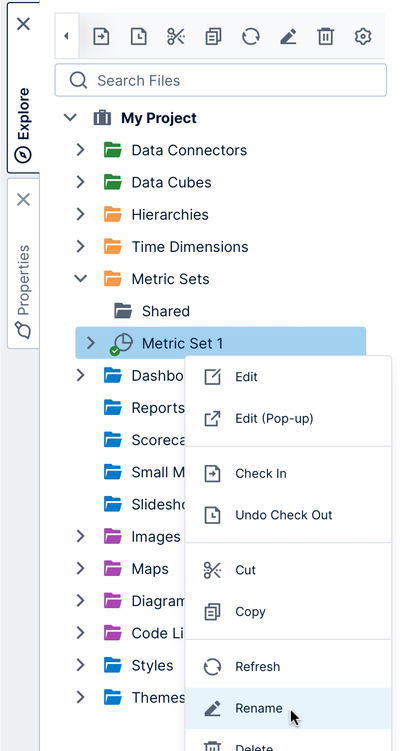Expand the Data Connectors folder
This screenshot has height=751, width=400.
80,150
